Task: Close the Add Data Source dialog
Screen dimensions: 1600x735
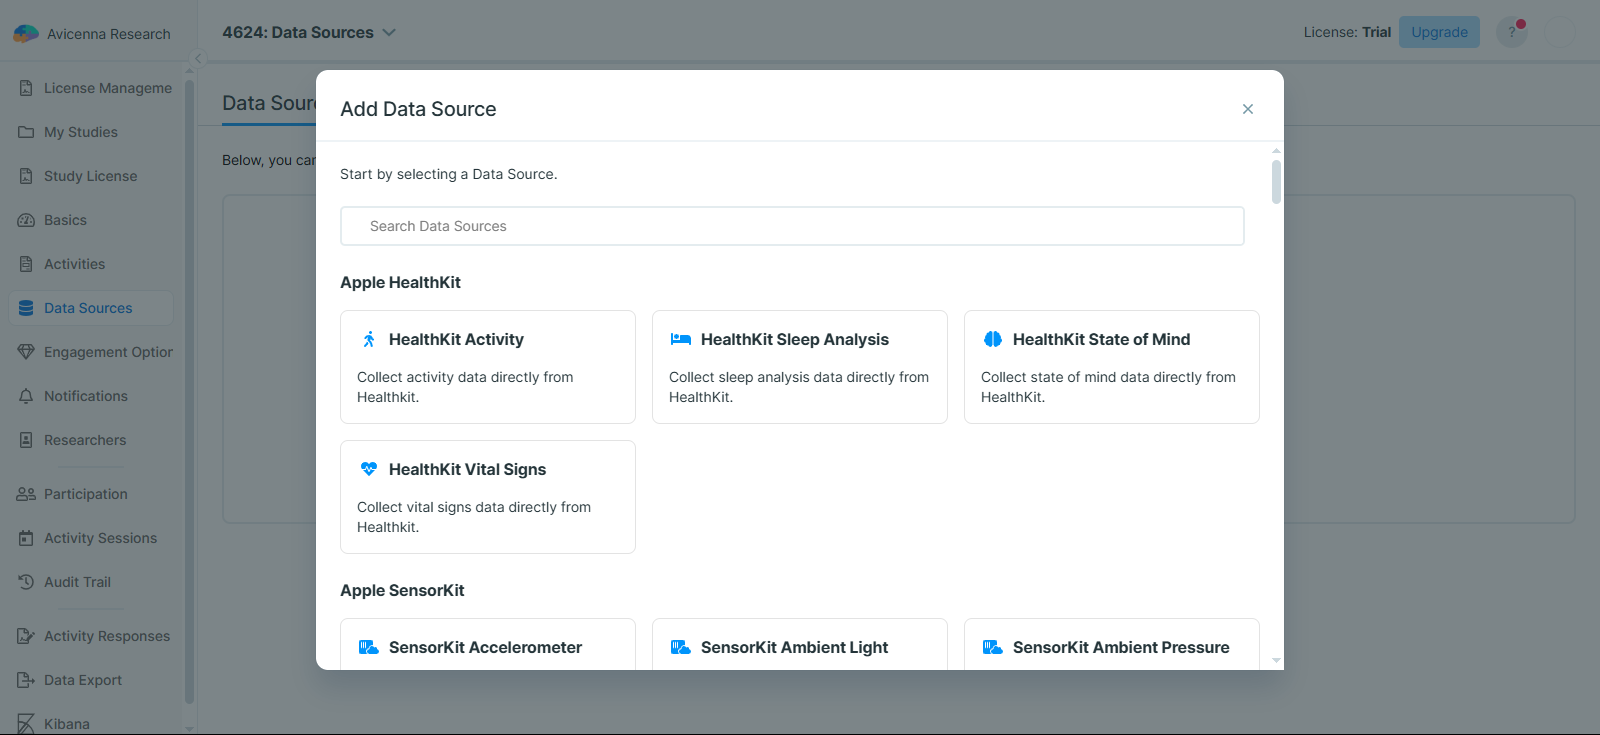Action: pyautogui.click(x=1247, y=109)
